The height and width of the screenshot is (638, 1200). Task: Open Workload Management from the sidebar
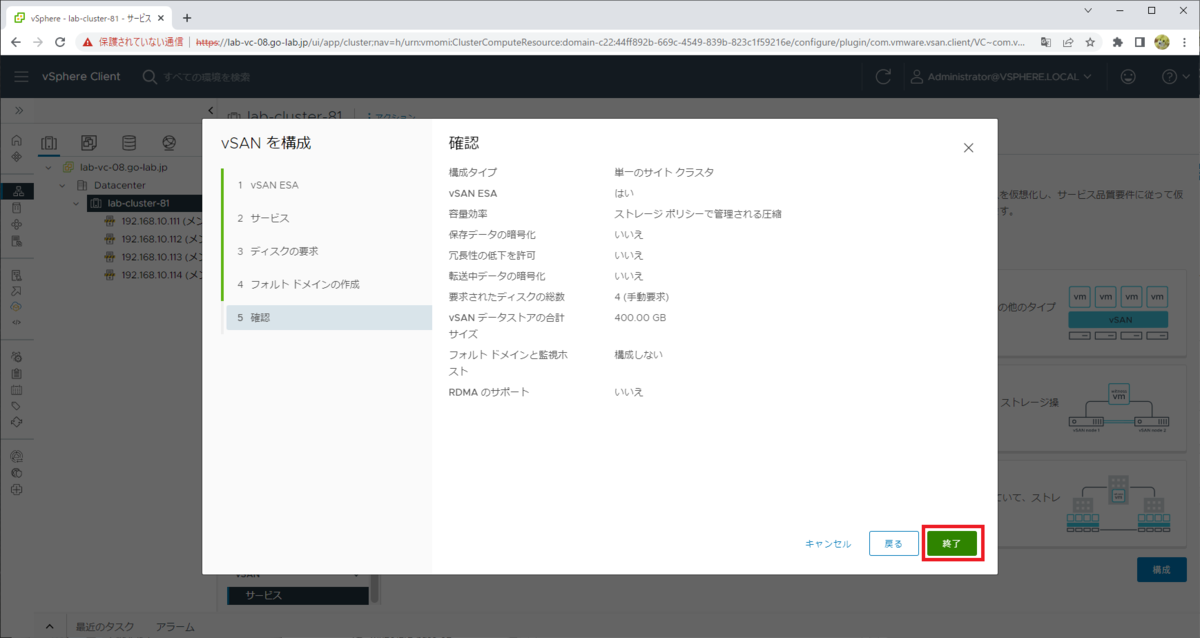point(17,225)
